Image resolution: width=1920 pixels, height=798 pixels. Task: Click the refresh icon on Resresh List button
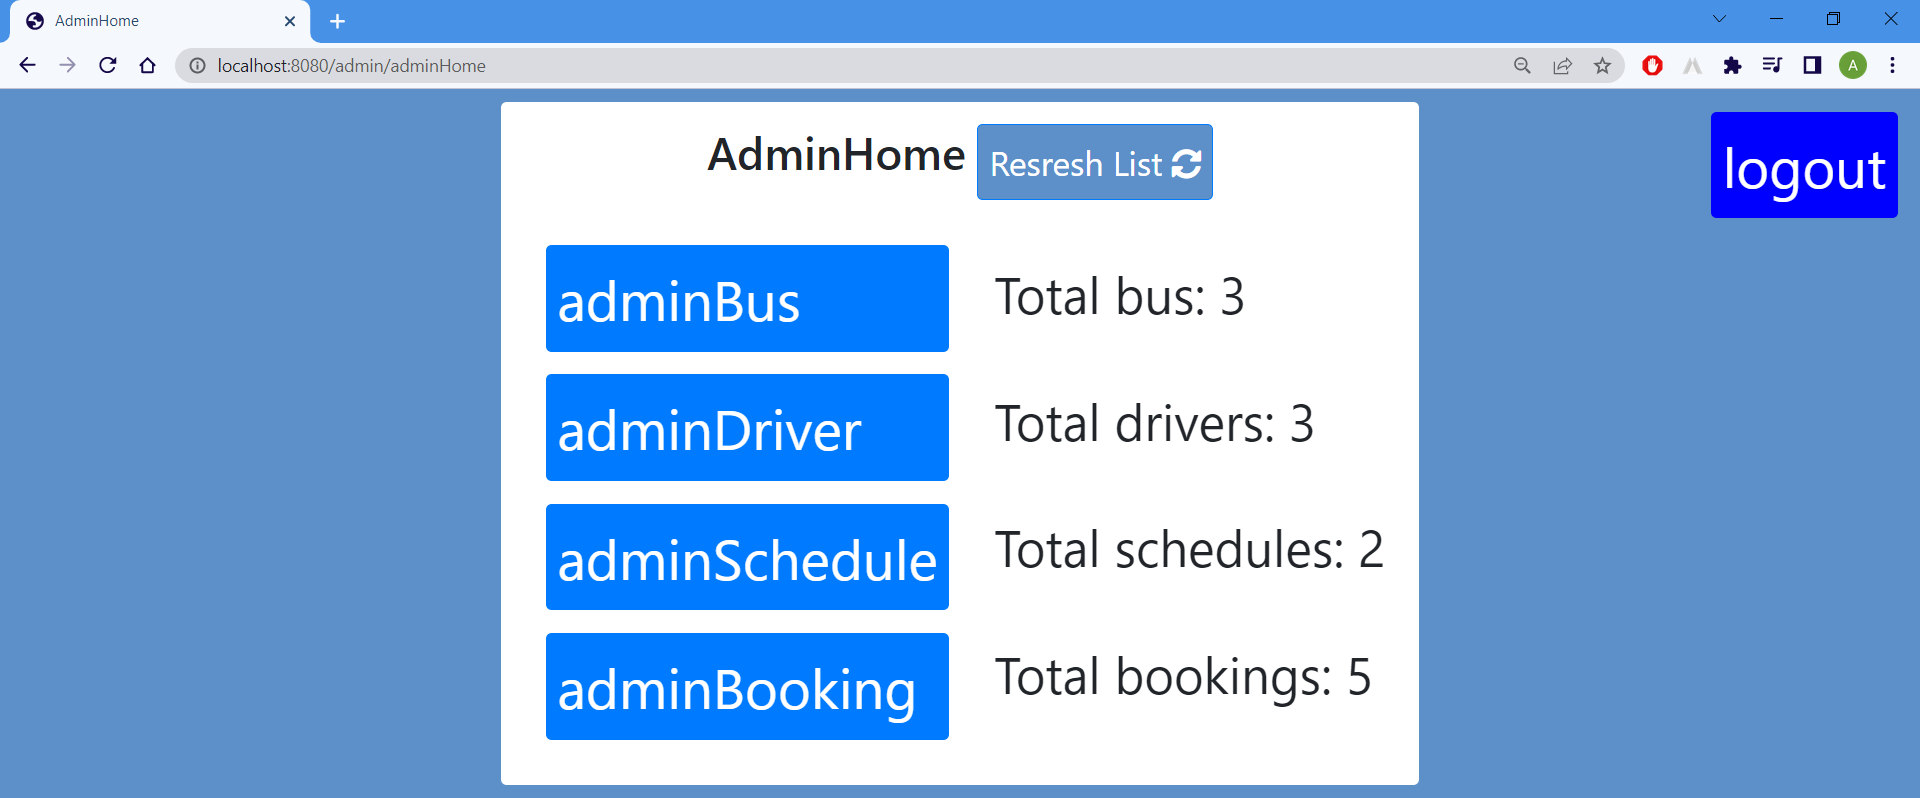[1186, 165]
